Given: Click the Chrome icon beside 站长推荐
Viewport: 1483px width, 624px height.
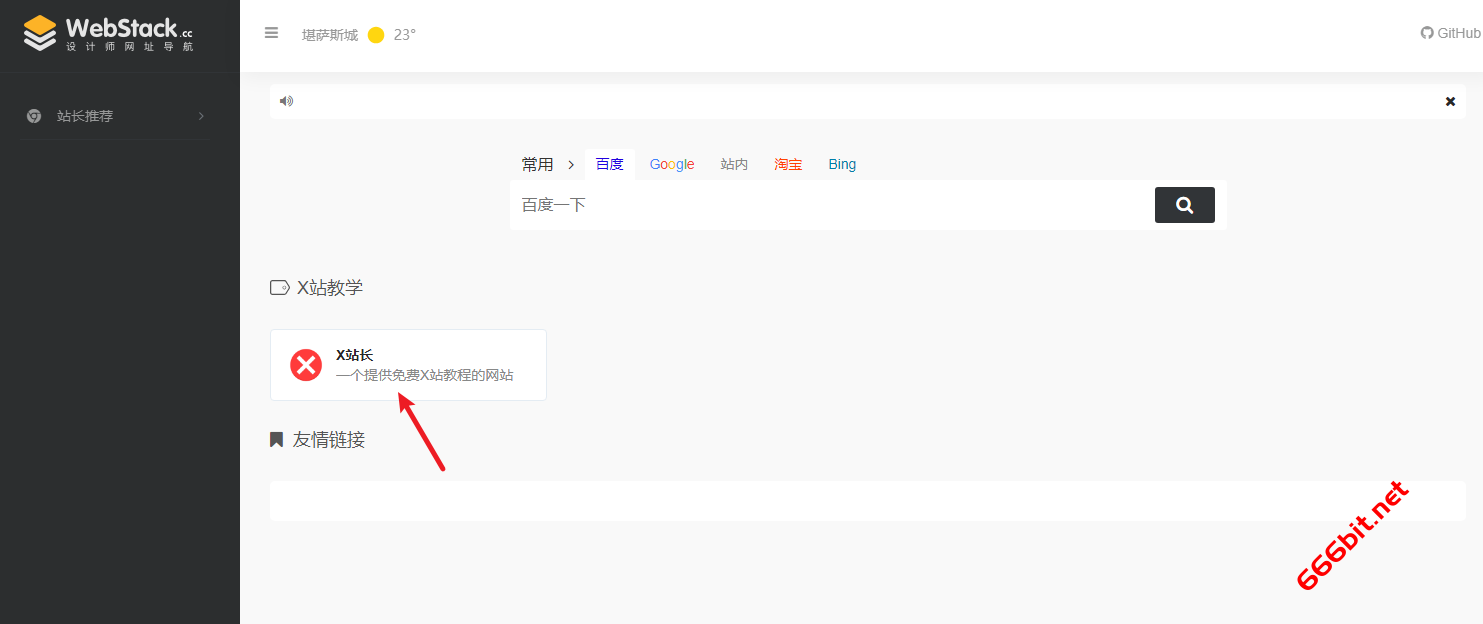Looking at the screenshot, I should coord(34,116).
